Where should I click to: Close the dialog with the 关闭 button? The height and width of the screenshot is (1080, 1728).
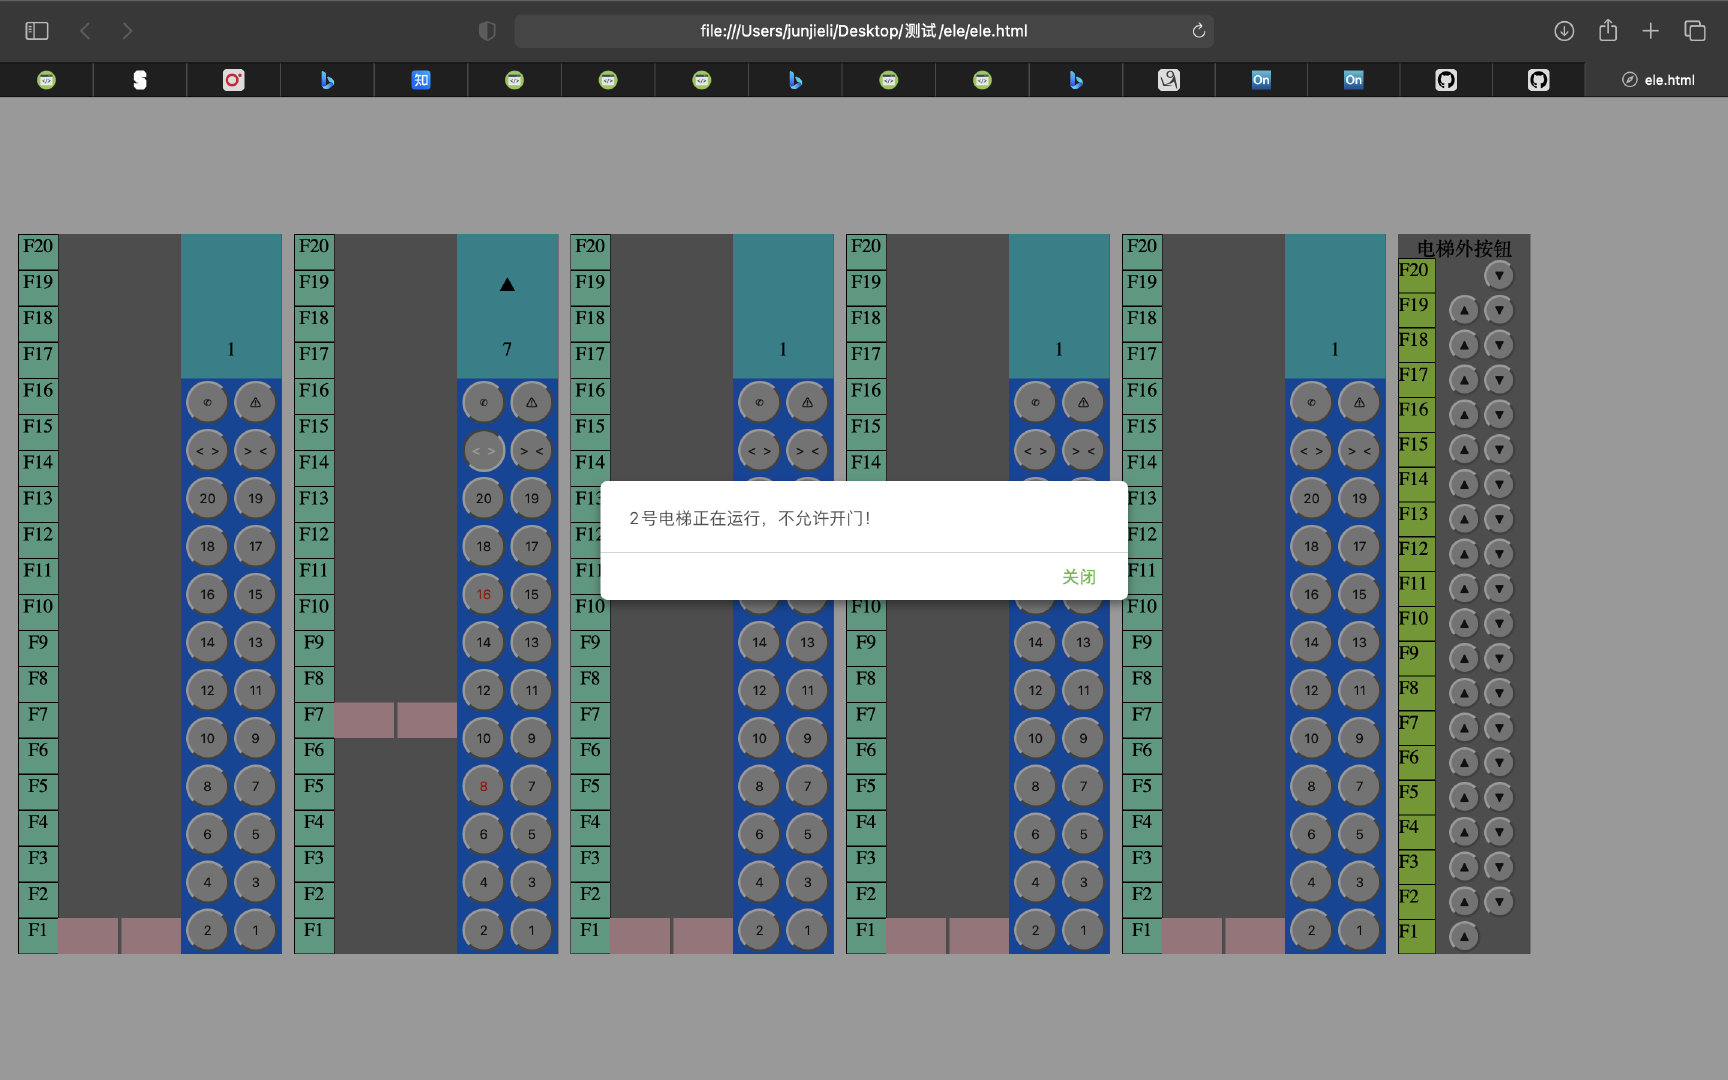pos(1078,577)
